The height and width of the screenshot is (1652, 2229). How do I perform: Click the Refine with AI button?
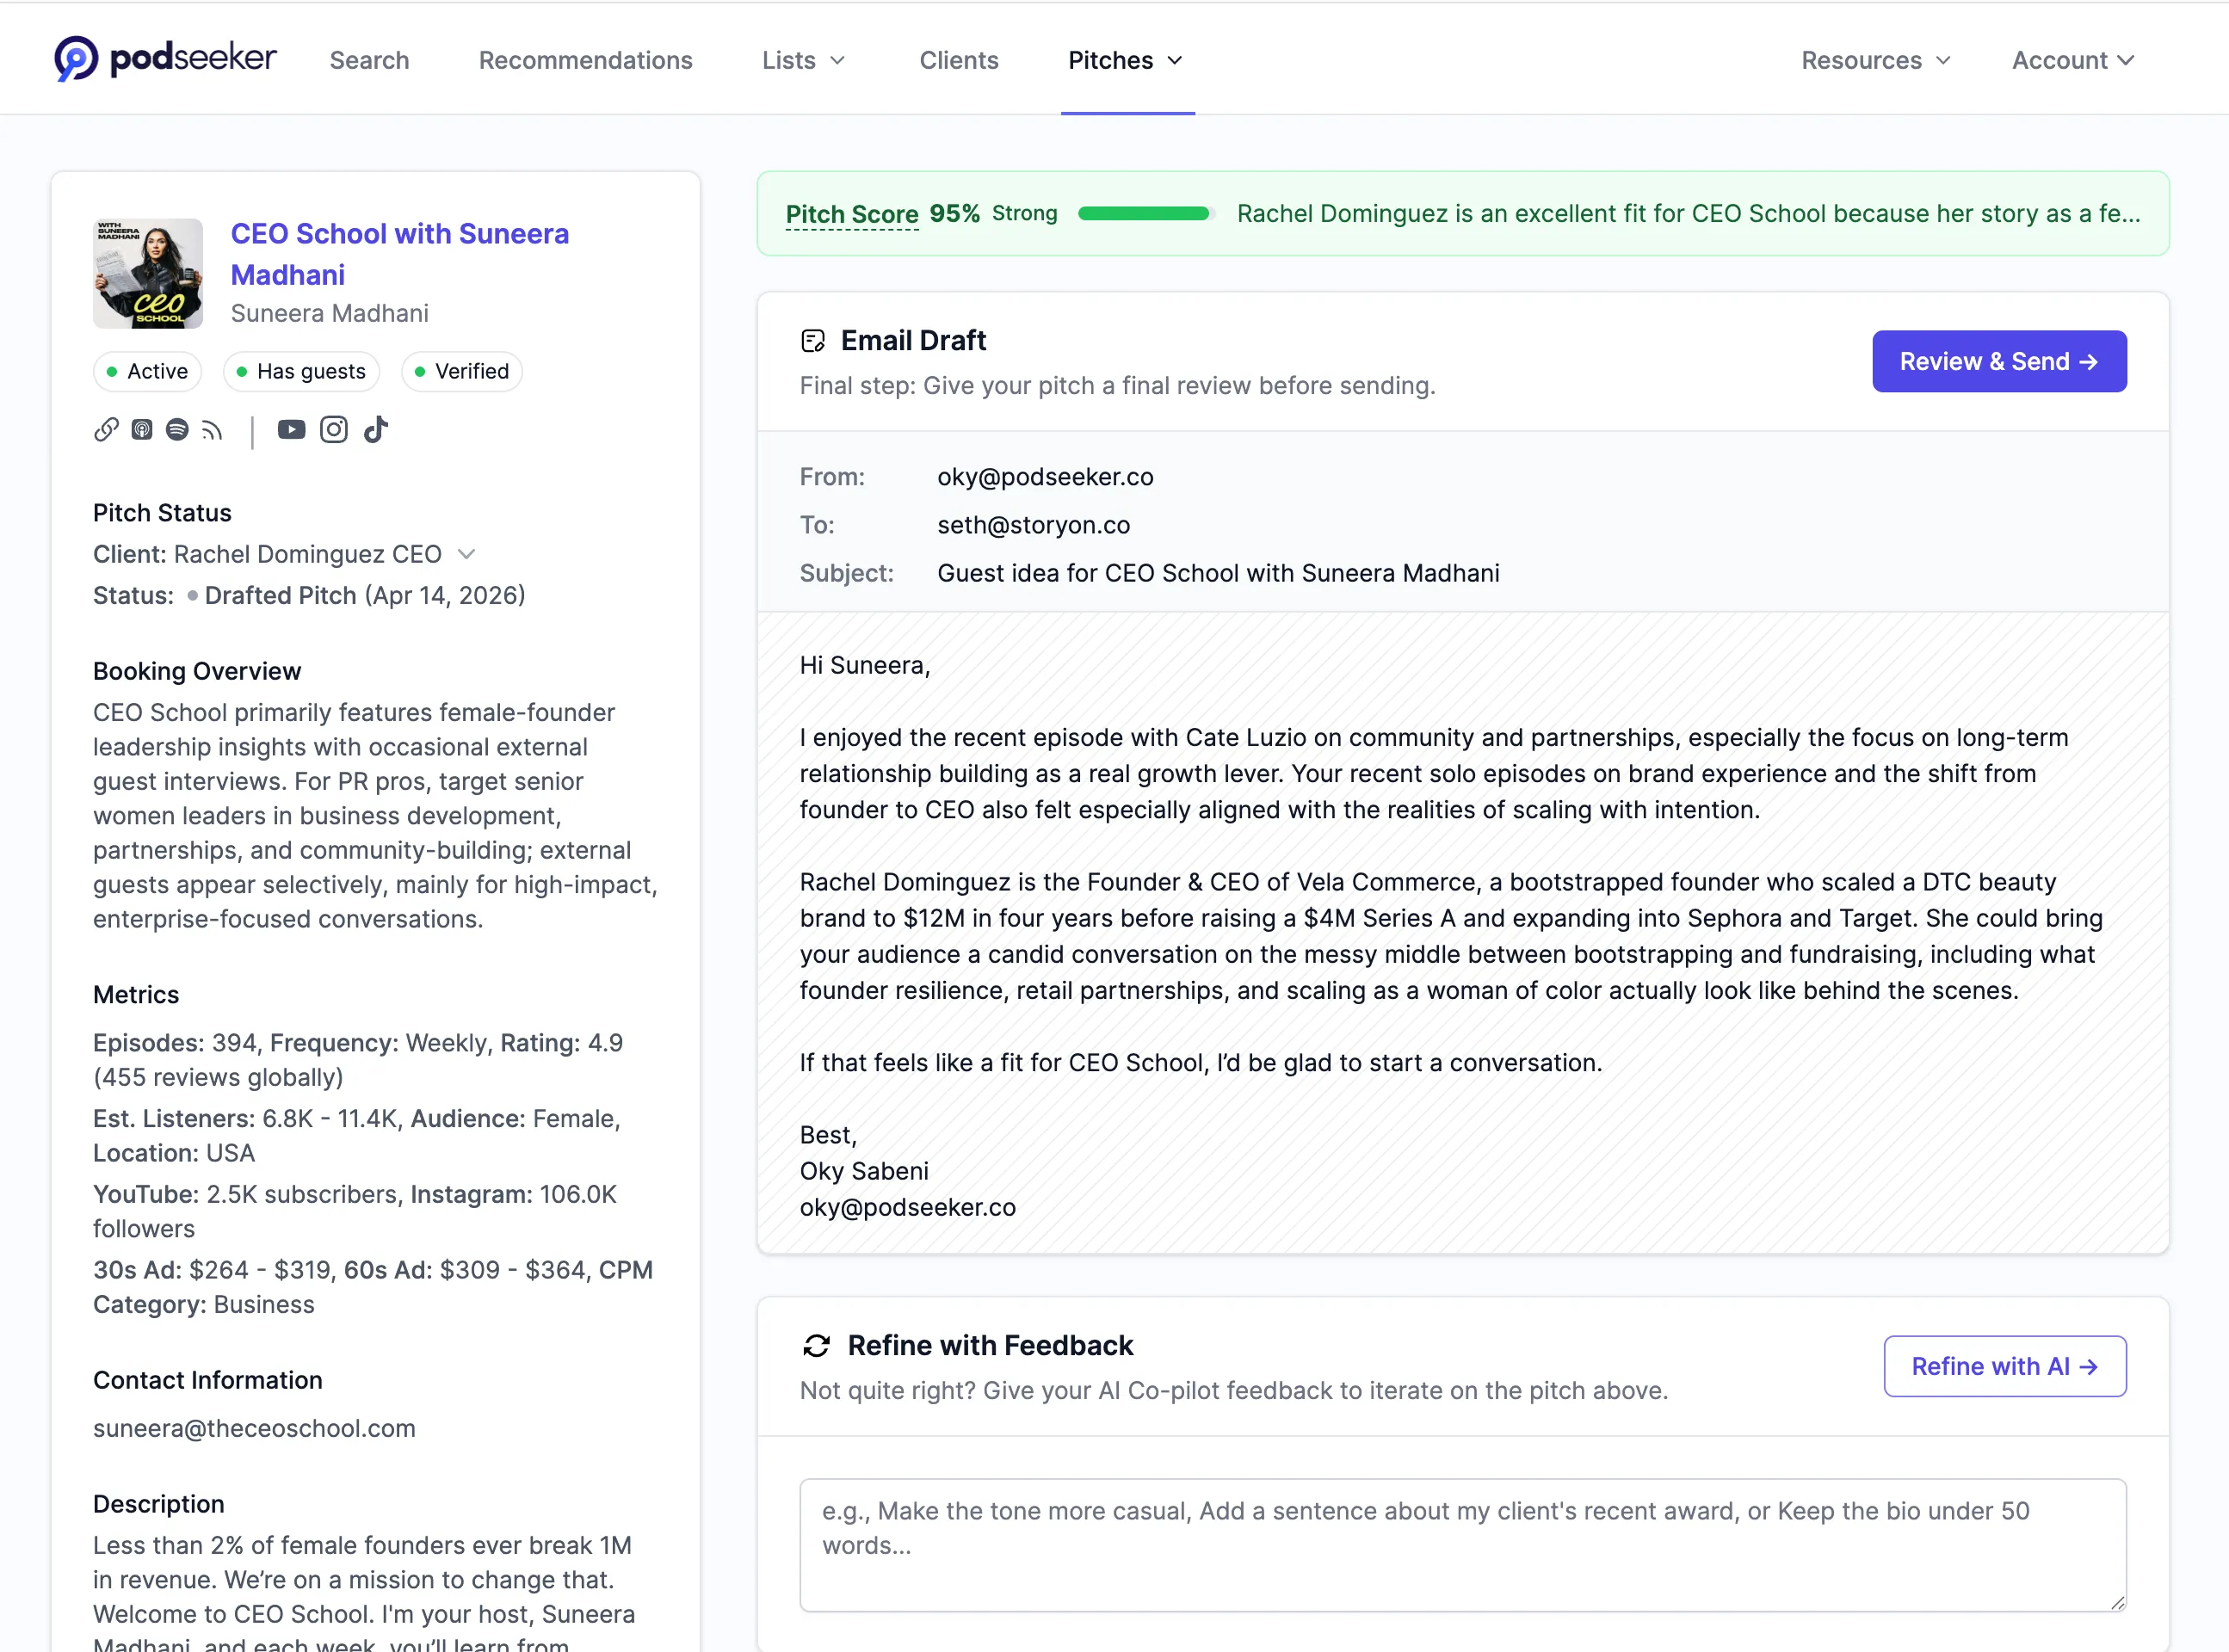pos(2004,1366)
